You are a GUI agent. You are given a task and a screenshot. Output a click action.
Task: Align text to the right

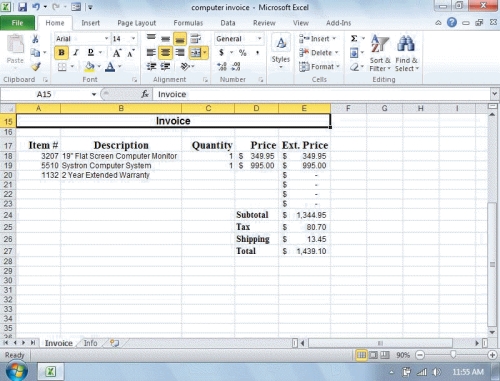(180, 53)
